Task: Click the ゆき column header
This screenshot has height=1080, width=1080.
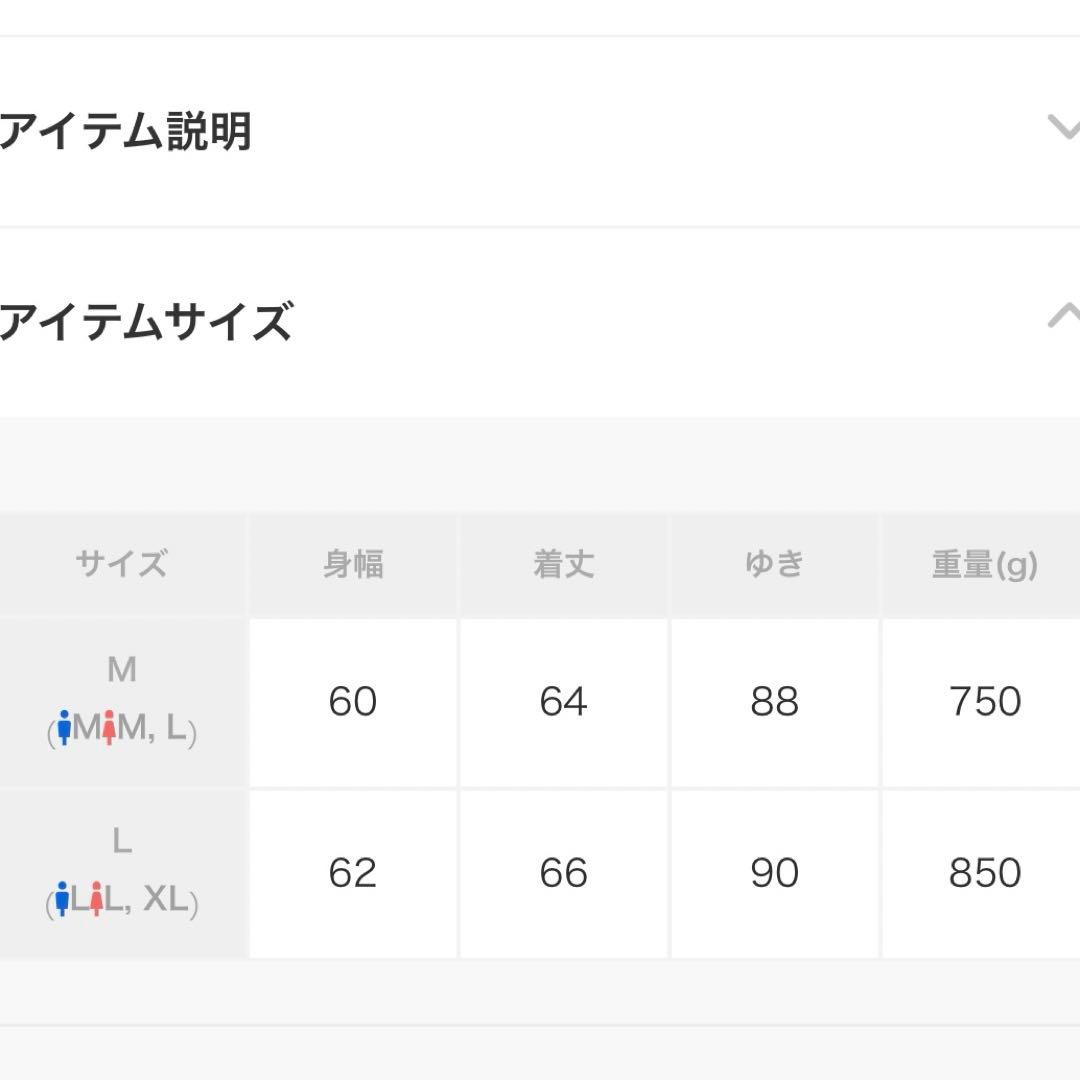Action: coord(774,563)
